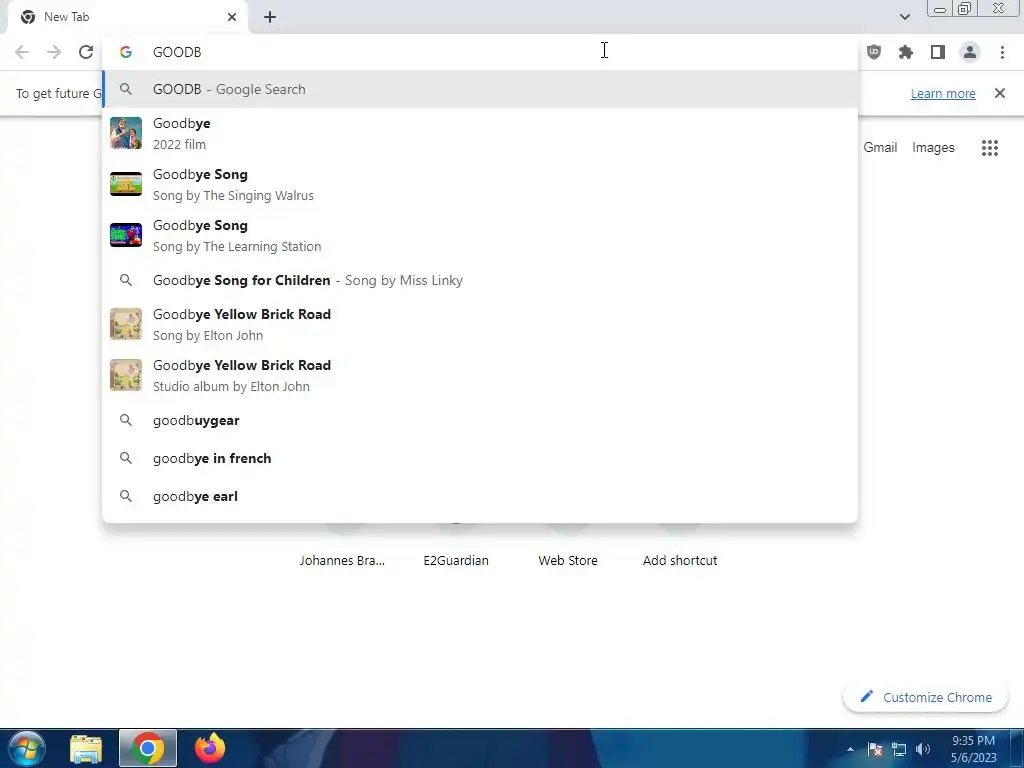Open Johannes Bra... shortcut
The height and width of the screenshot is (768, 1024).
pos(342,560)
